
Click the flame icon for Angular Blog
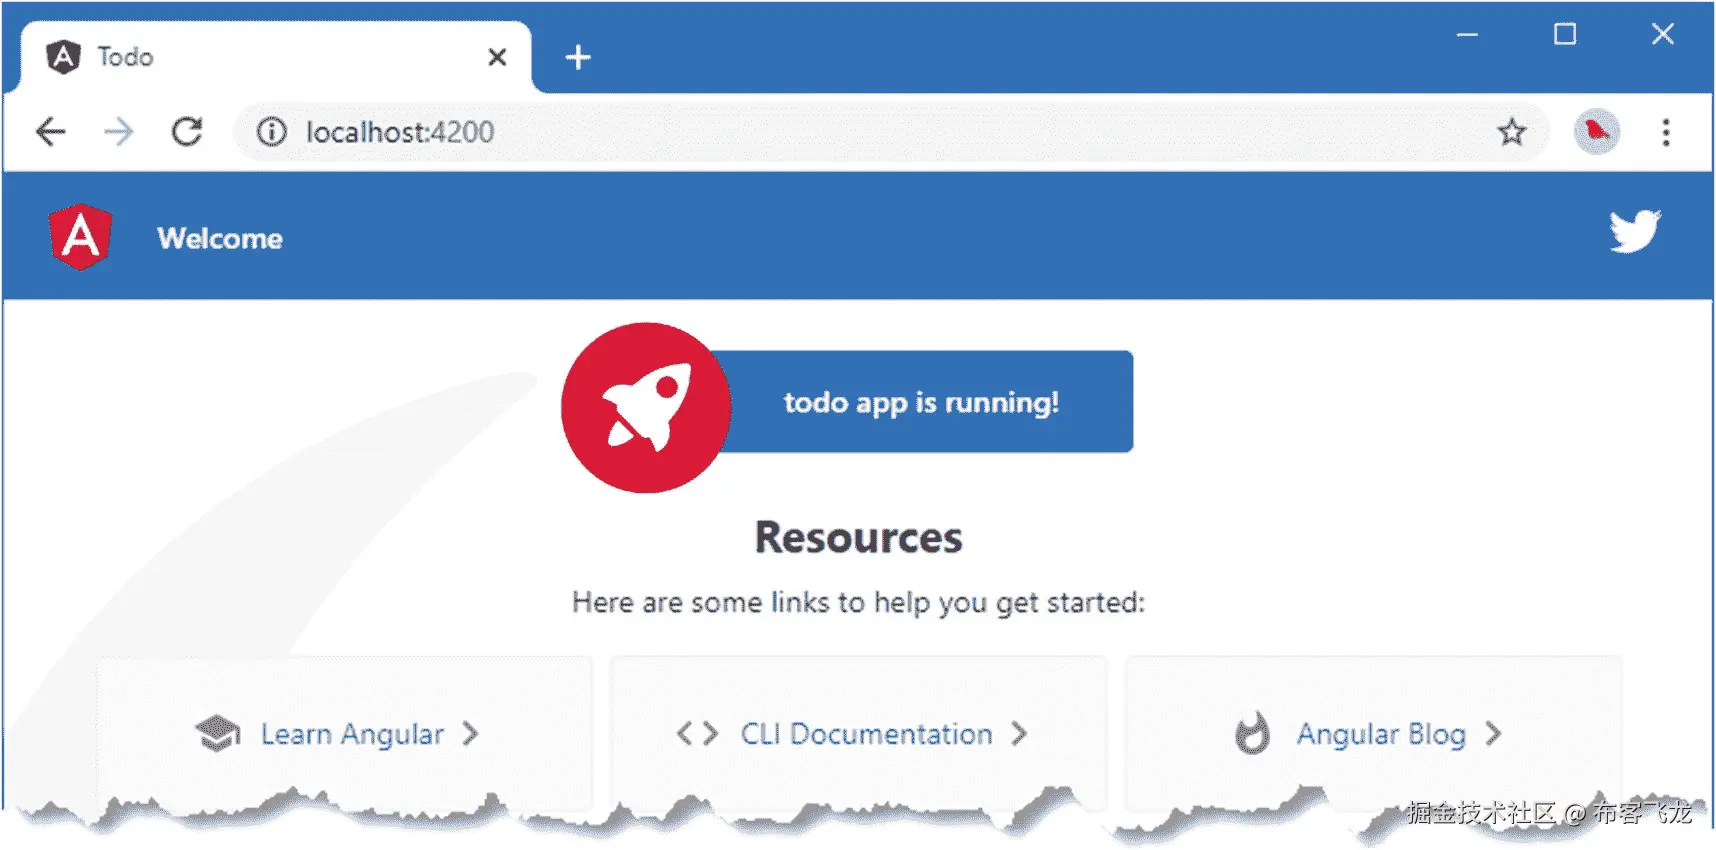click(x=1252, y=734)
